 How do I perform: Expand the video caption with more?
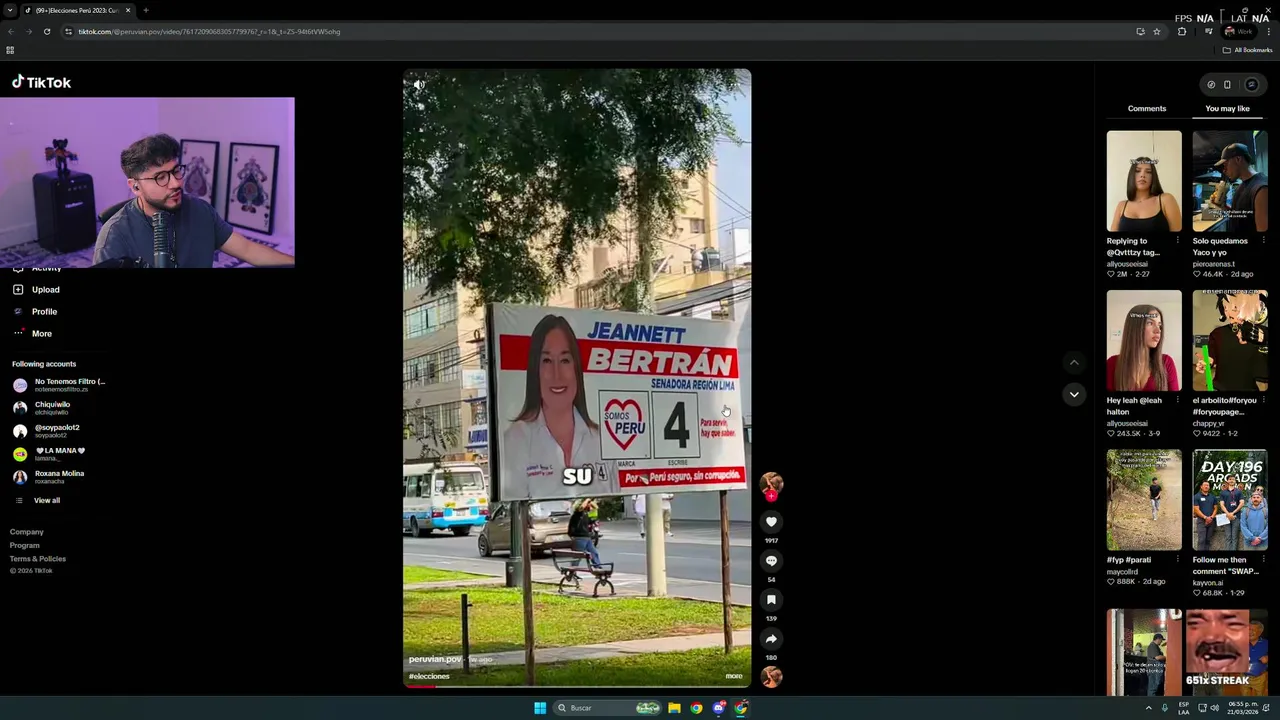(734, 676)
